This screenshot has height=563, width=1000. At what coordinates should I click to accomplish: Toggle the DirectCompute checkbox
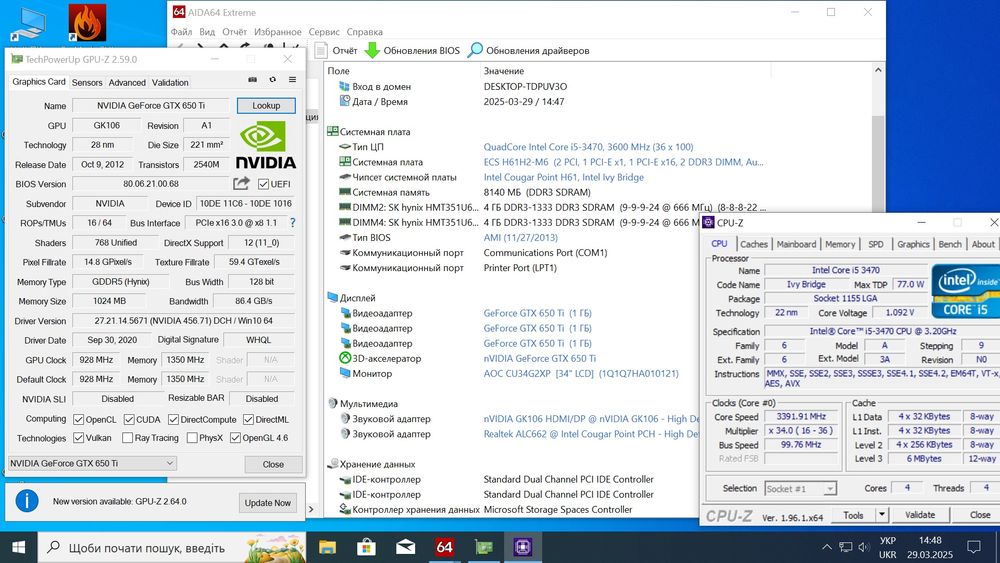pyautogui.click(x=173, y=420)
